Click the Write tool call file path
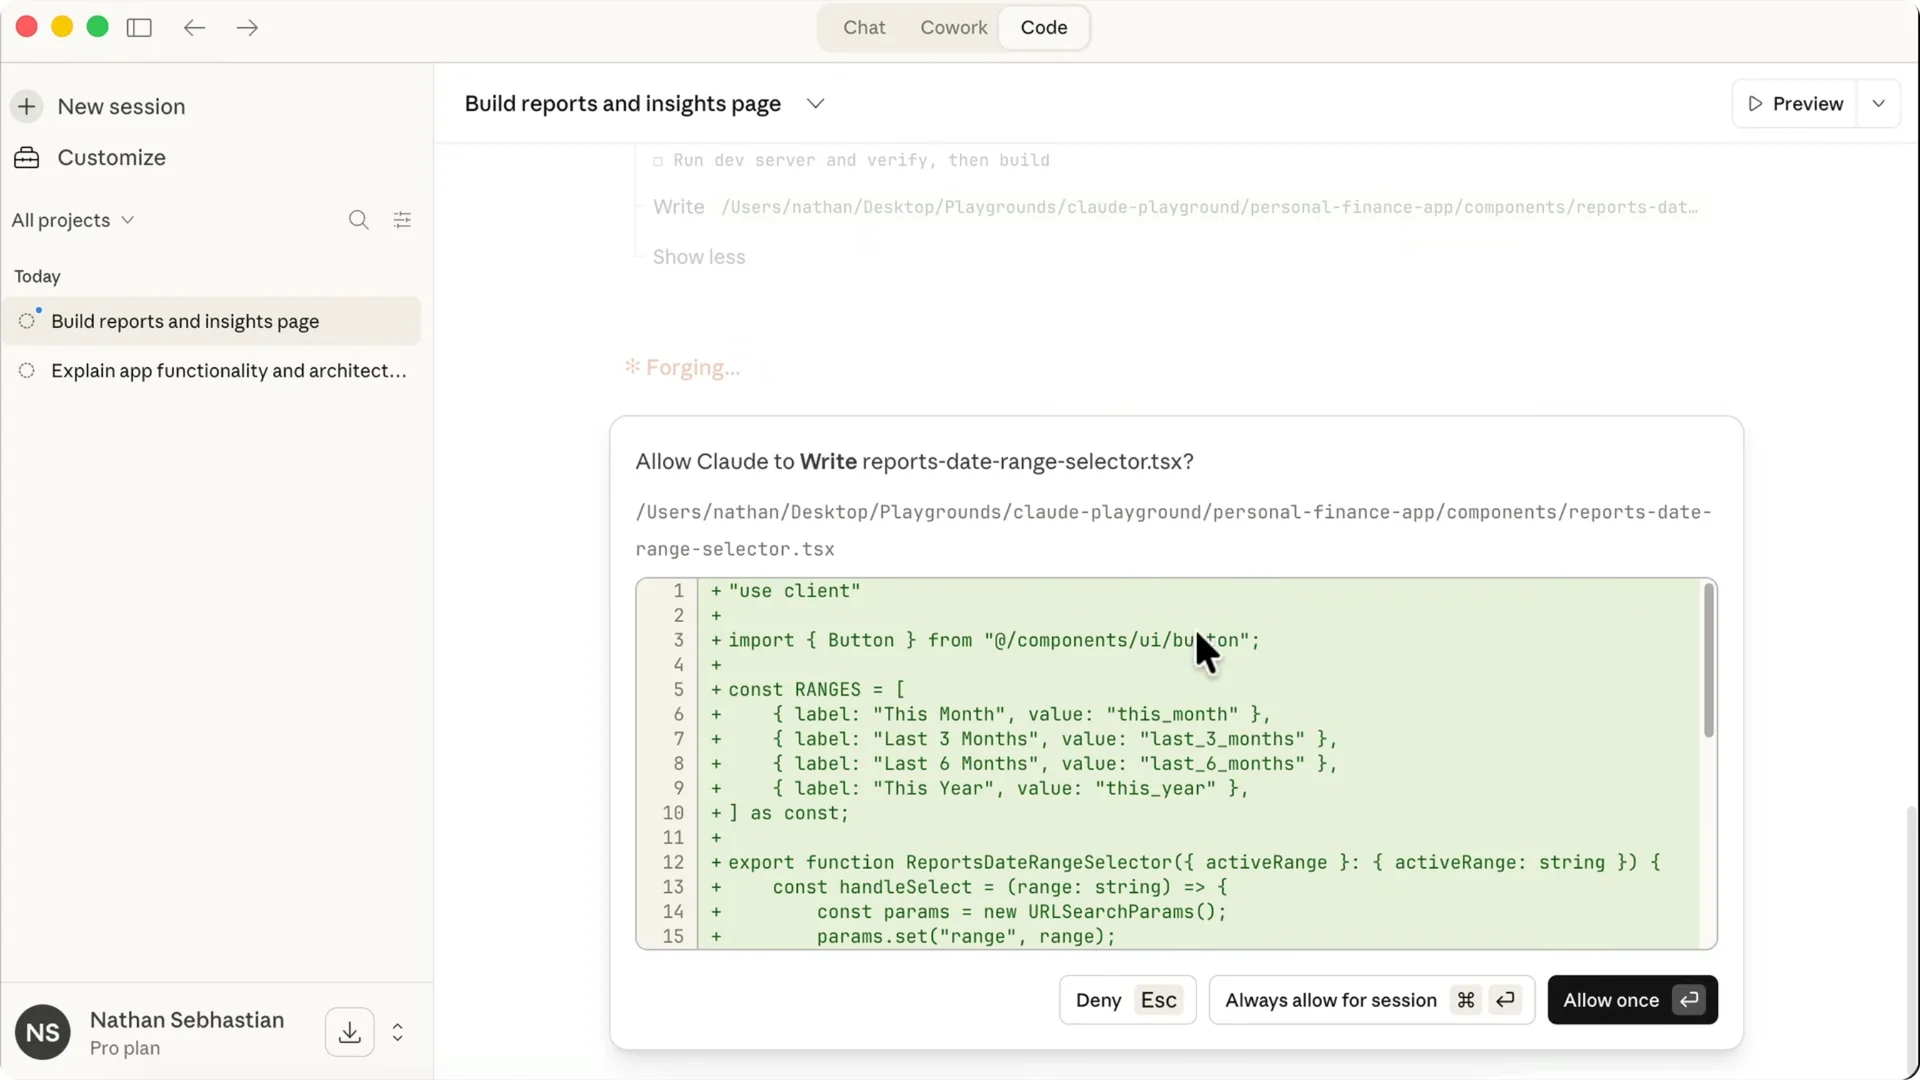Viewport: 1920px width, 1080px height. tap(1209, 207)
